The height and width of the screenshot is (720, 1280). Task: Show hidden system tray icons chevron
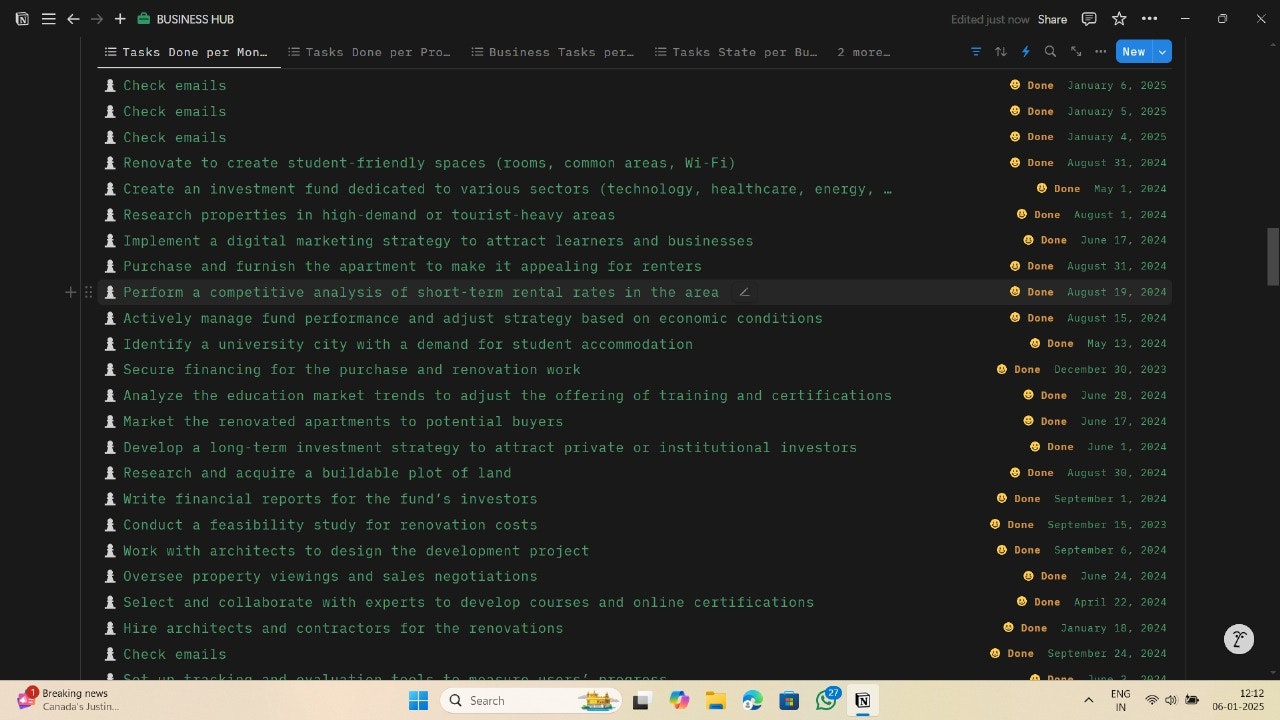pos(1088,700)
